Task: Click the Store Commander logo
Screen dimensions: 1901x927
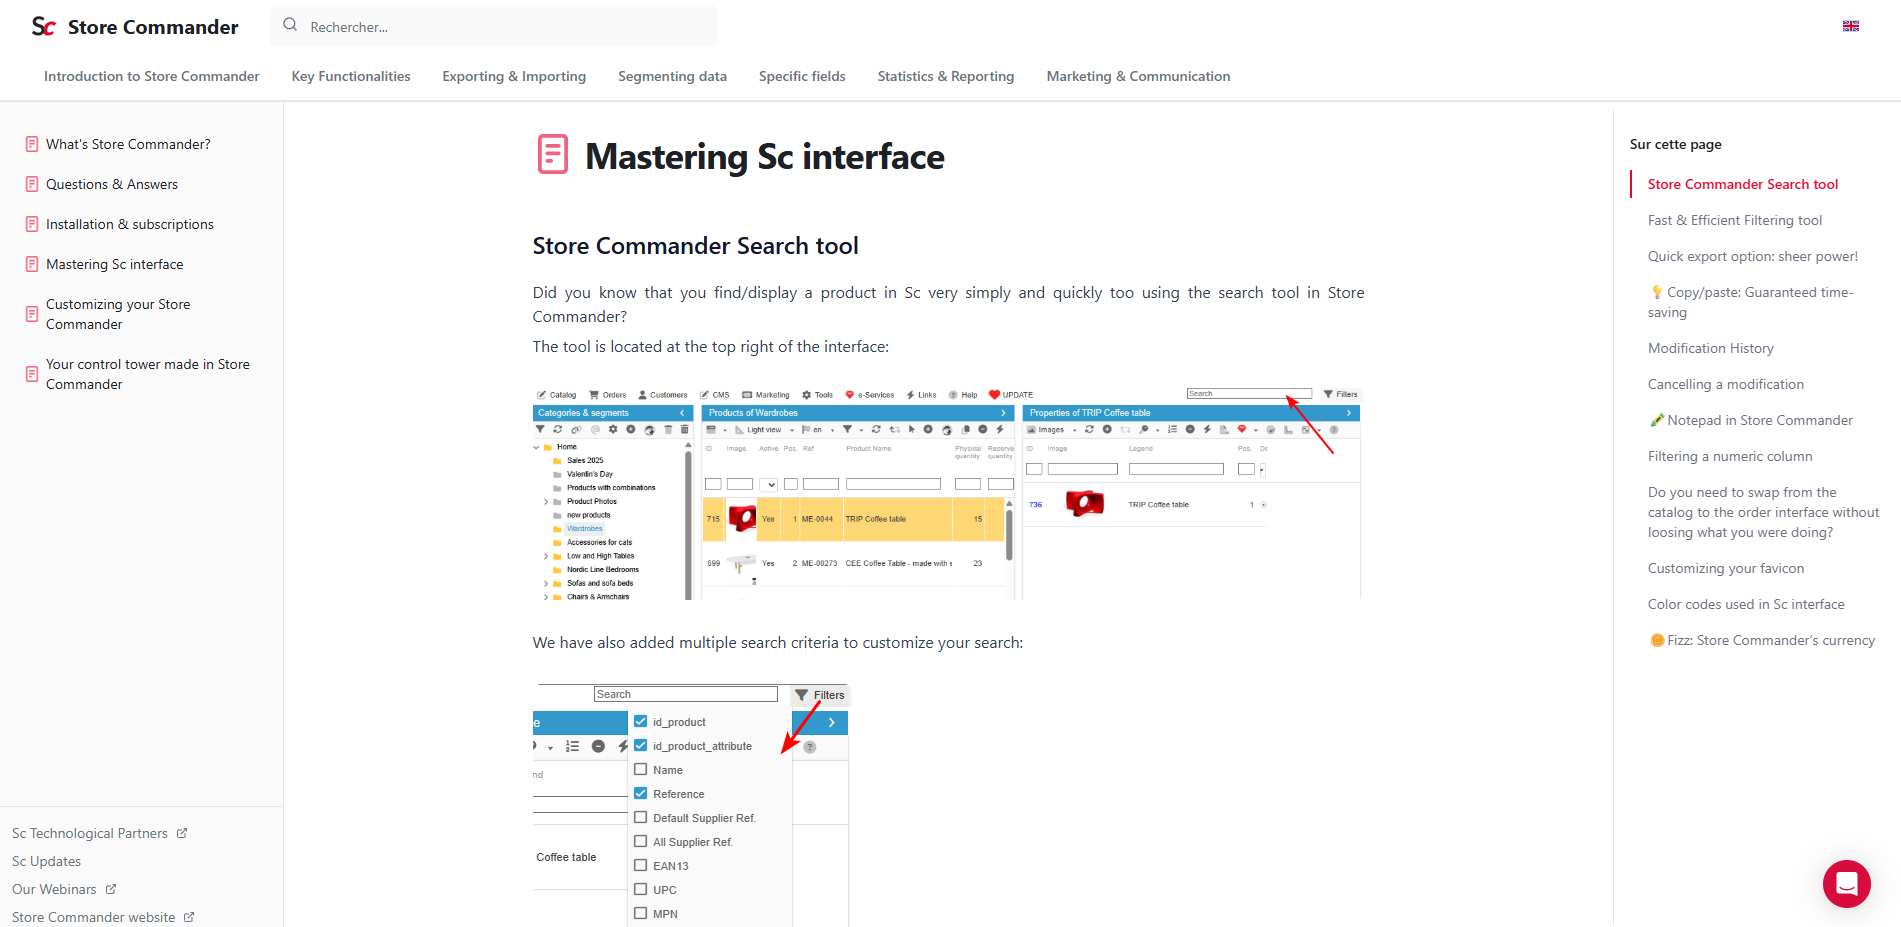Action: [x=135, y=27]
